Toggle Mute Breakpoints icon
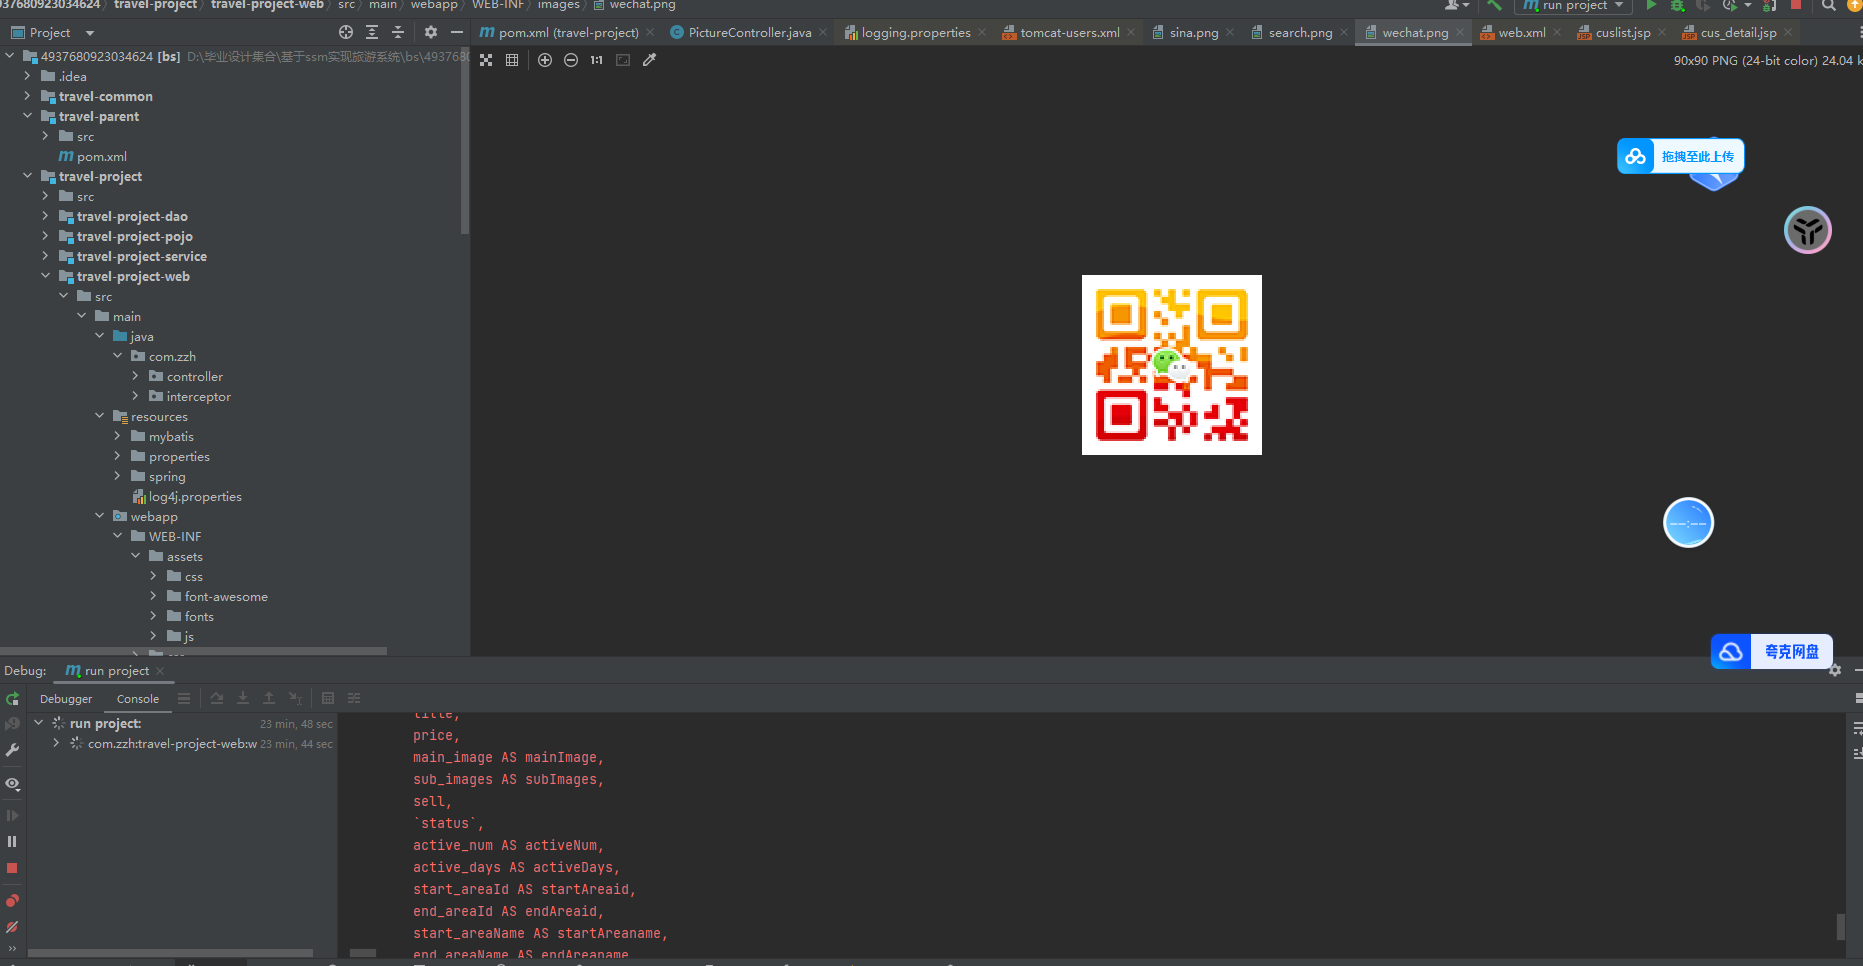The image size is (1863, 966). 12,927
